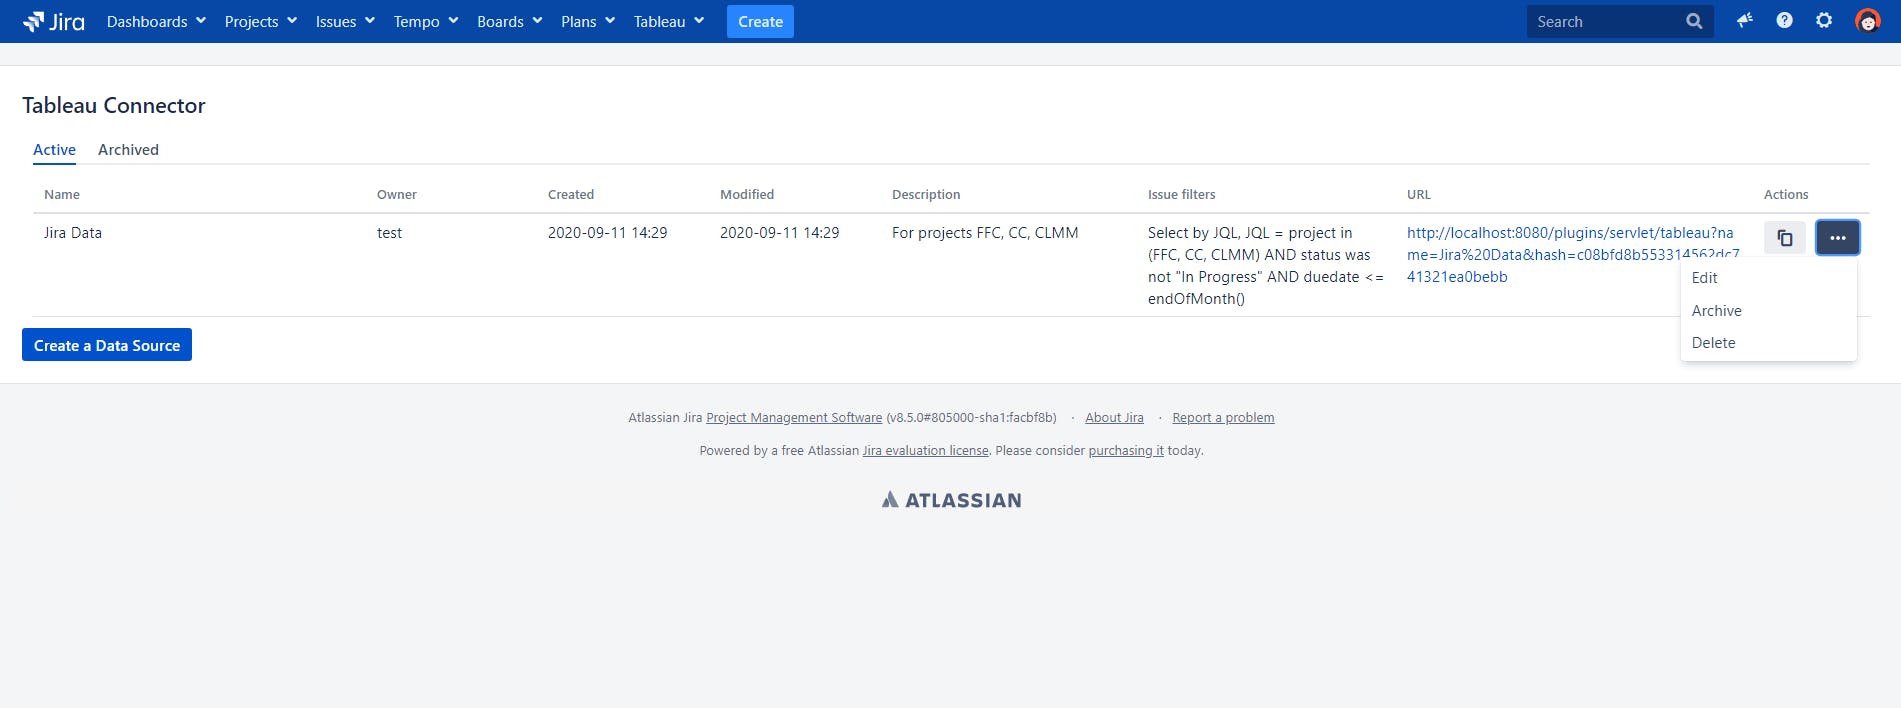Switch to the Archived tab
The height and width of the screenshot is (708, 1901).
pyautogui.click(x=128, y=150)
